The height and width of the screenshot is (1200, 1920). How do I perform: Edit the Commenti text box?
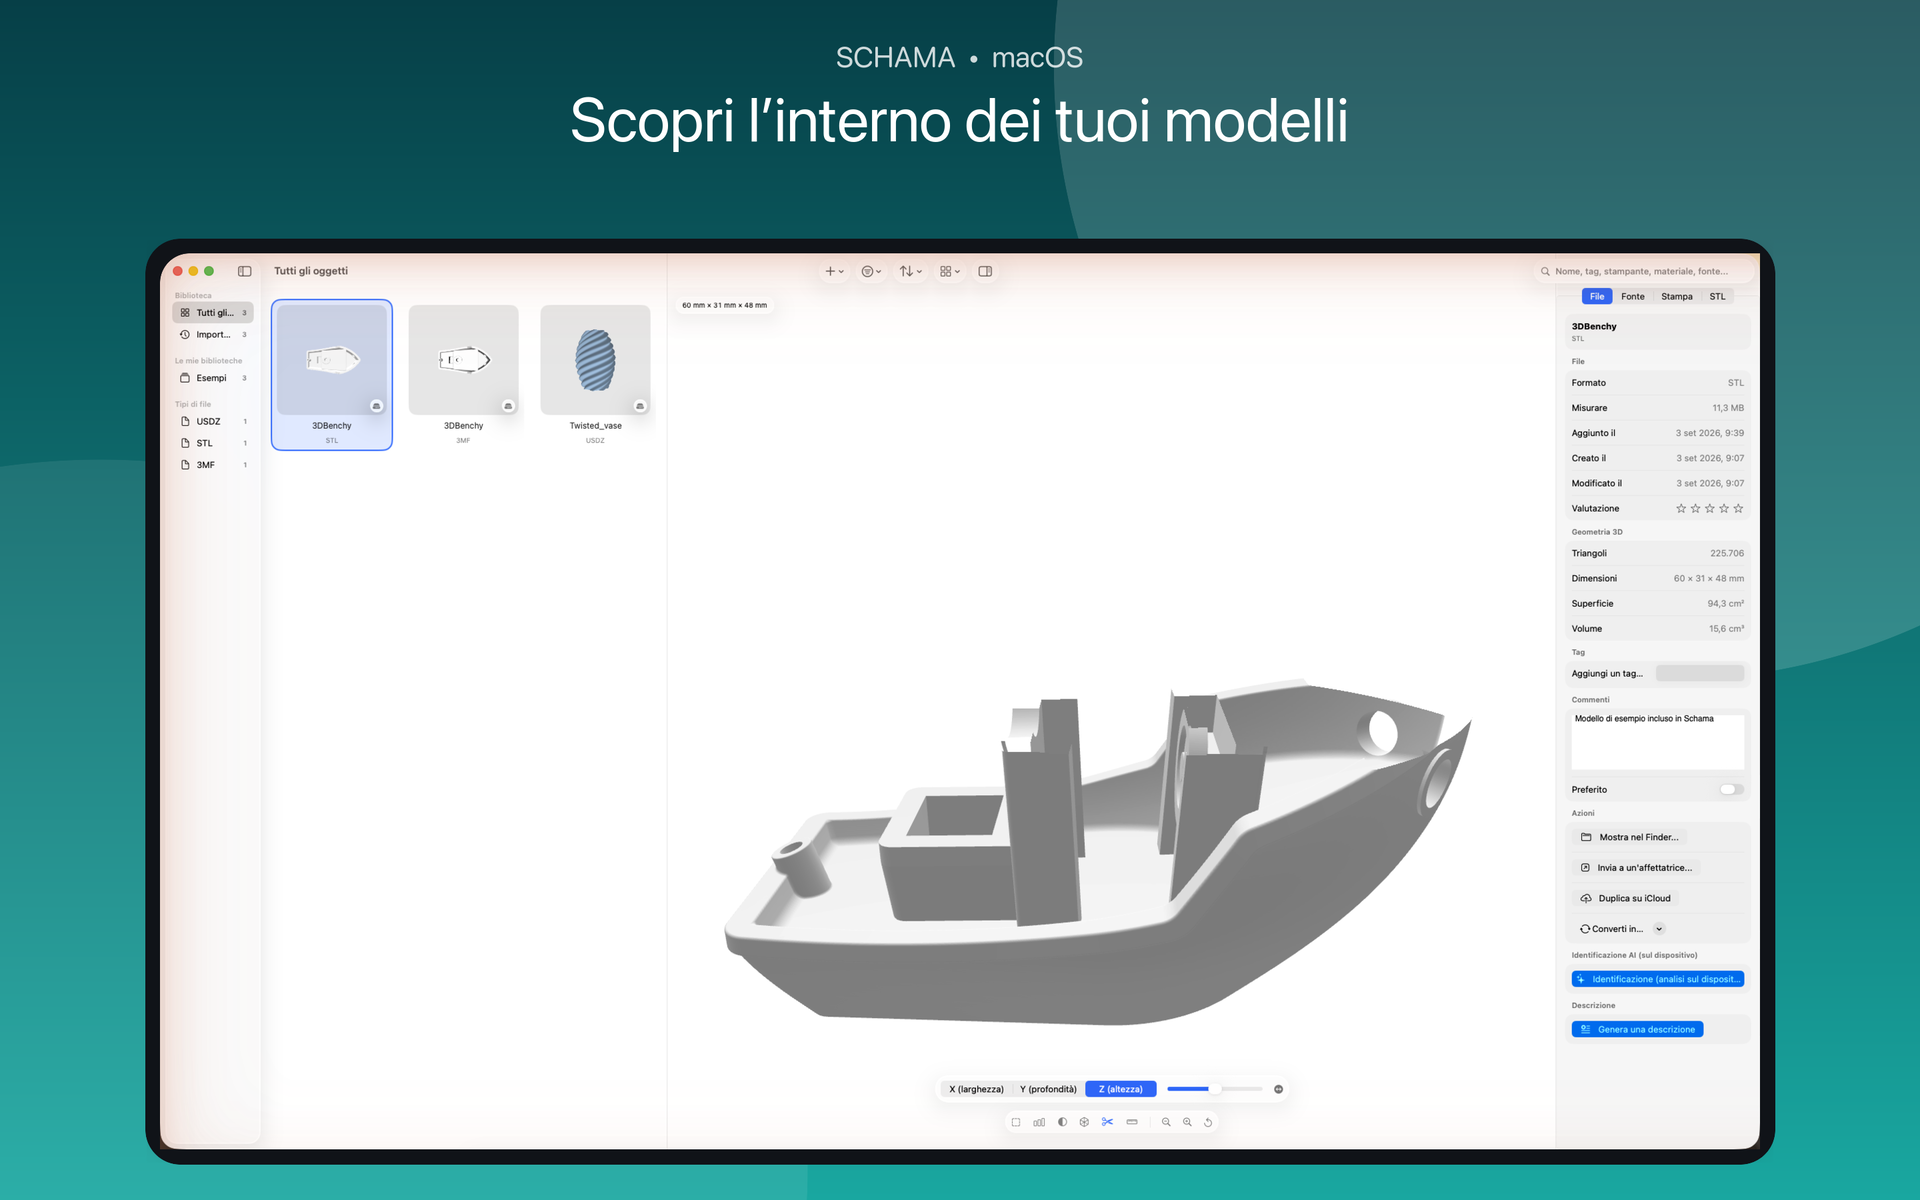coord(1658,740)
